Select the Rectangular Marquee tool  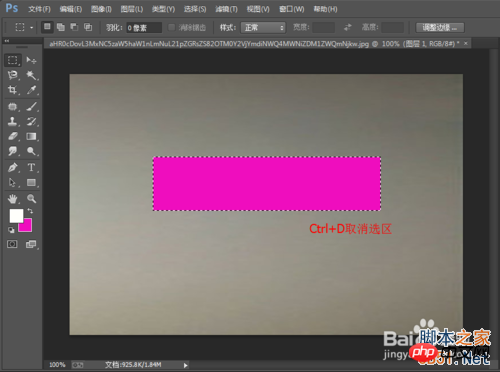(13, 60)
